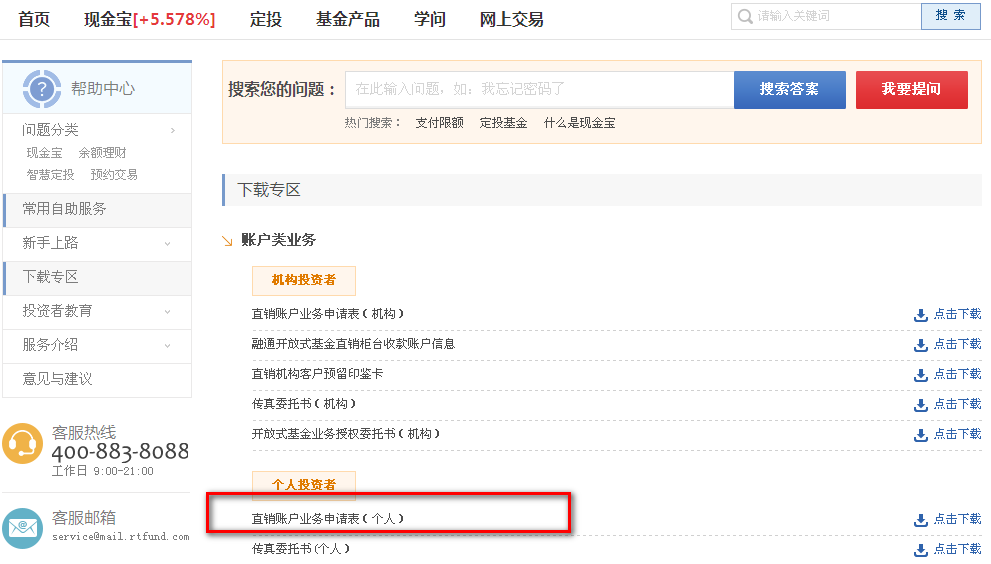
Task: Expand the 投资者教育 sidebar section
Action: tap(167, 311)
